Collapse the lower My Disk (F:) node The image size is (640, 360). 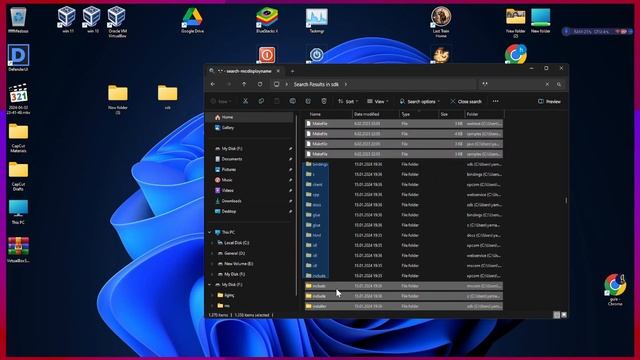(x=210, y=284)
